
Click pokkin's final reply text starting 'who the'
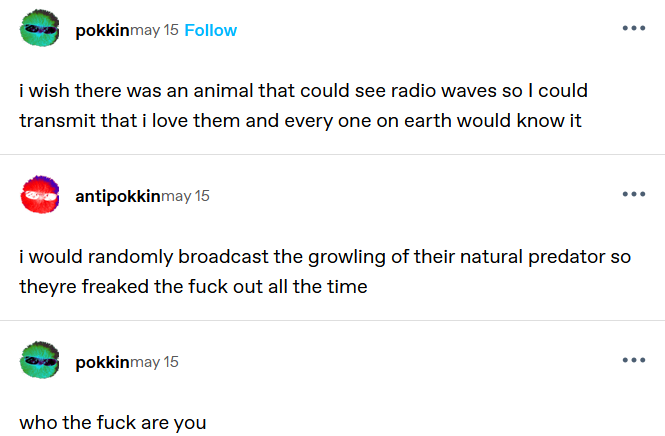pyautogui.click(x=112, y=422)
